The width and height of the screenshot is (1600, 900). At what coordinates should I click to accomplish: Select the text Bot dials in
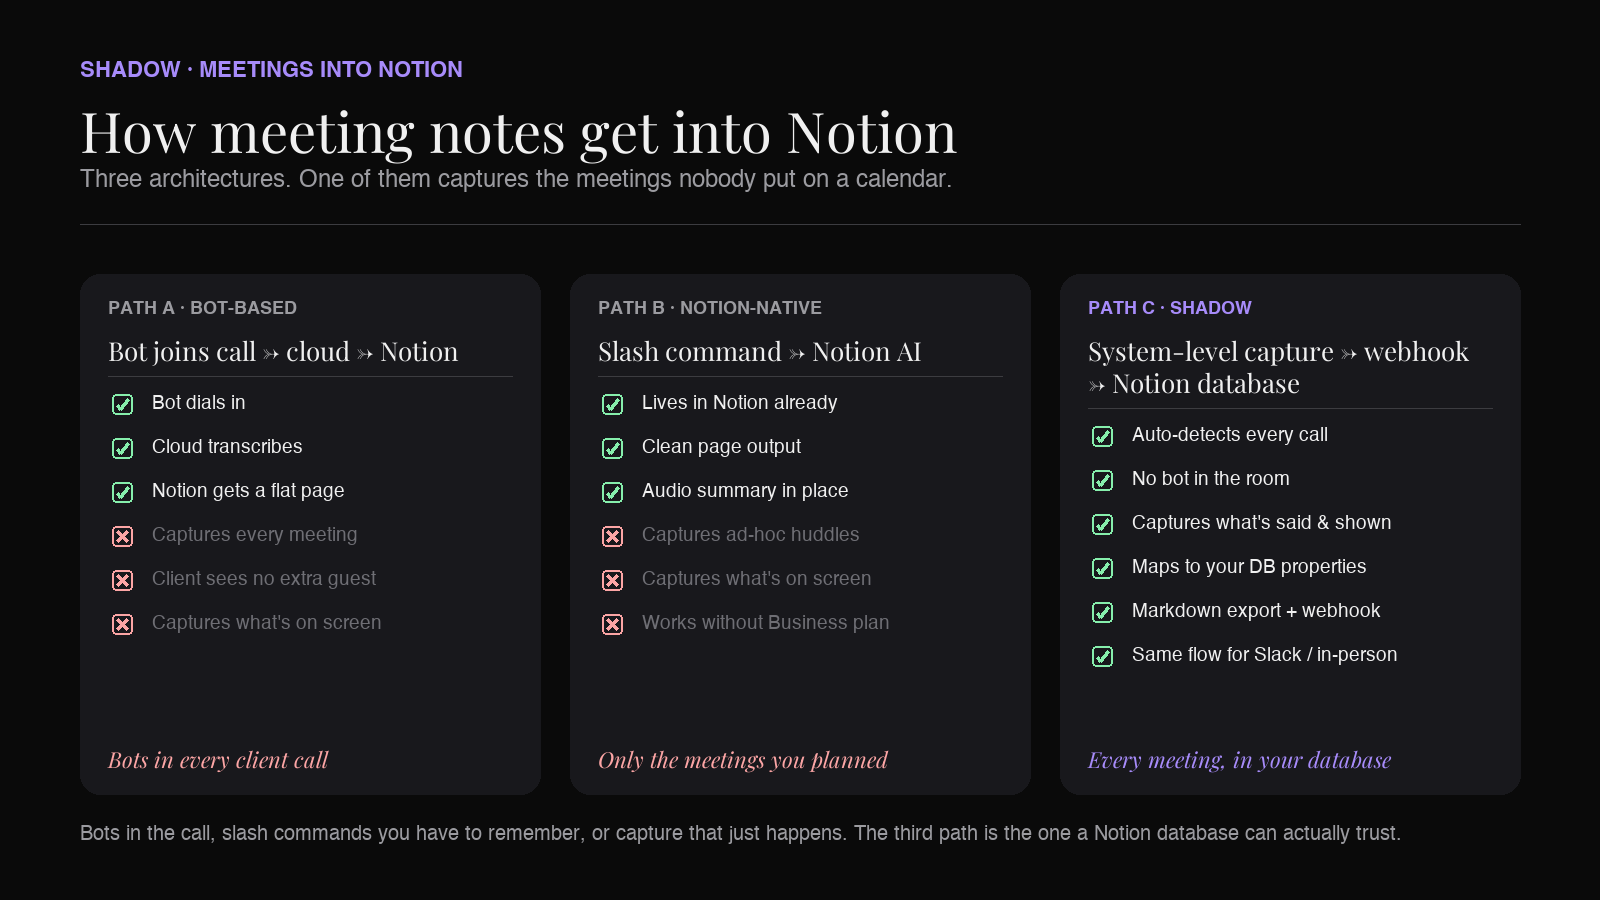coord(198,403)
